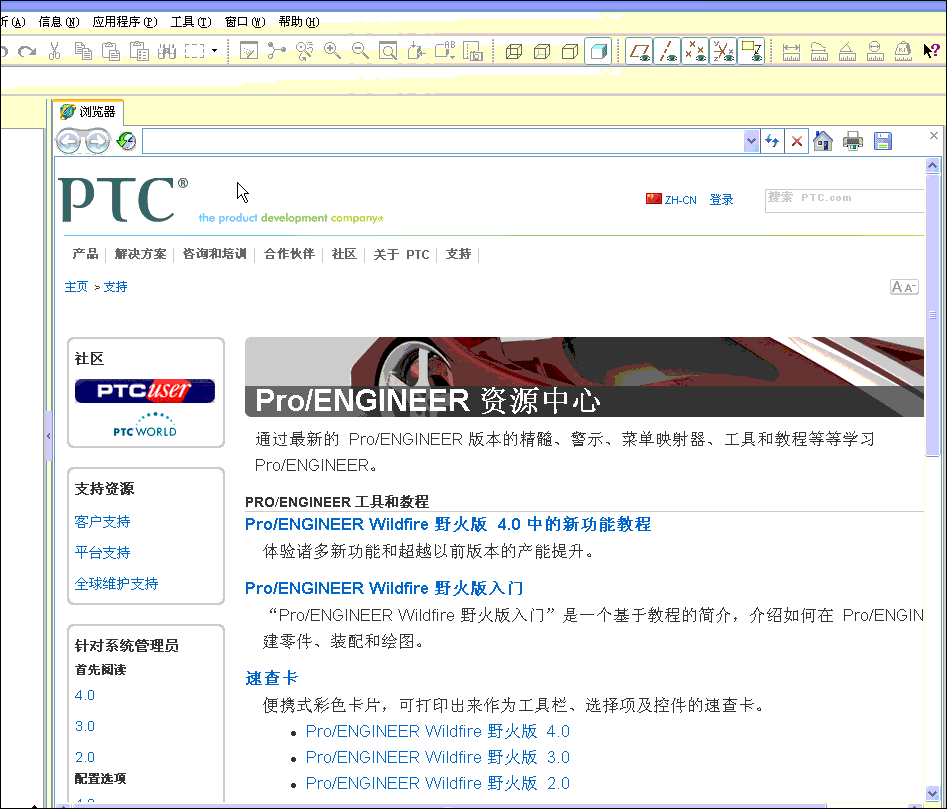Click the orient mode icon
The width and height of the screenshot is (947, 809).
[x=304, y=51]
